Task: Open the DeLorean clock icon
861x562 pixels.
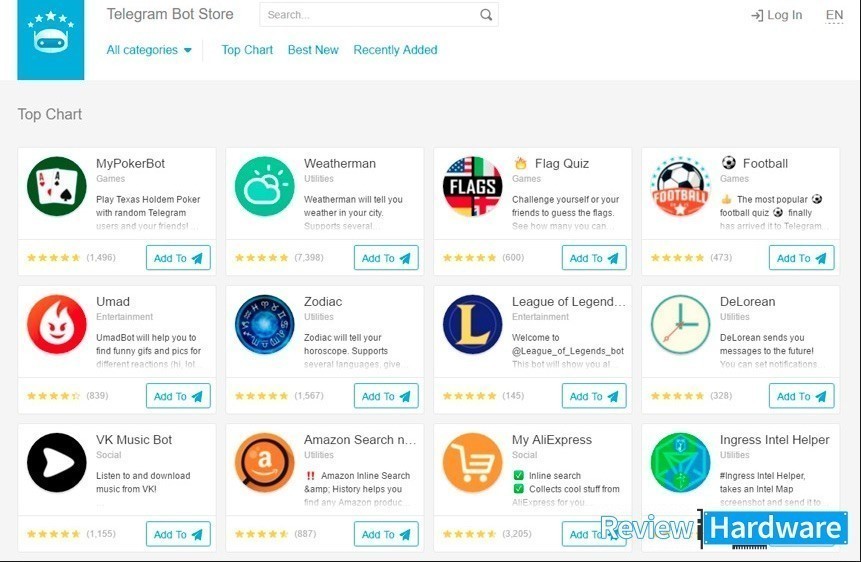Action: (680, 324)
